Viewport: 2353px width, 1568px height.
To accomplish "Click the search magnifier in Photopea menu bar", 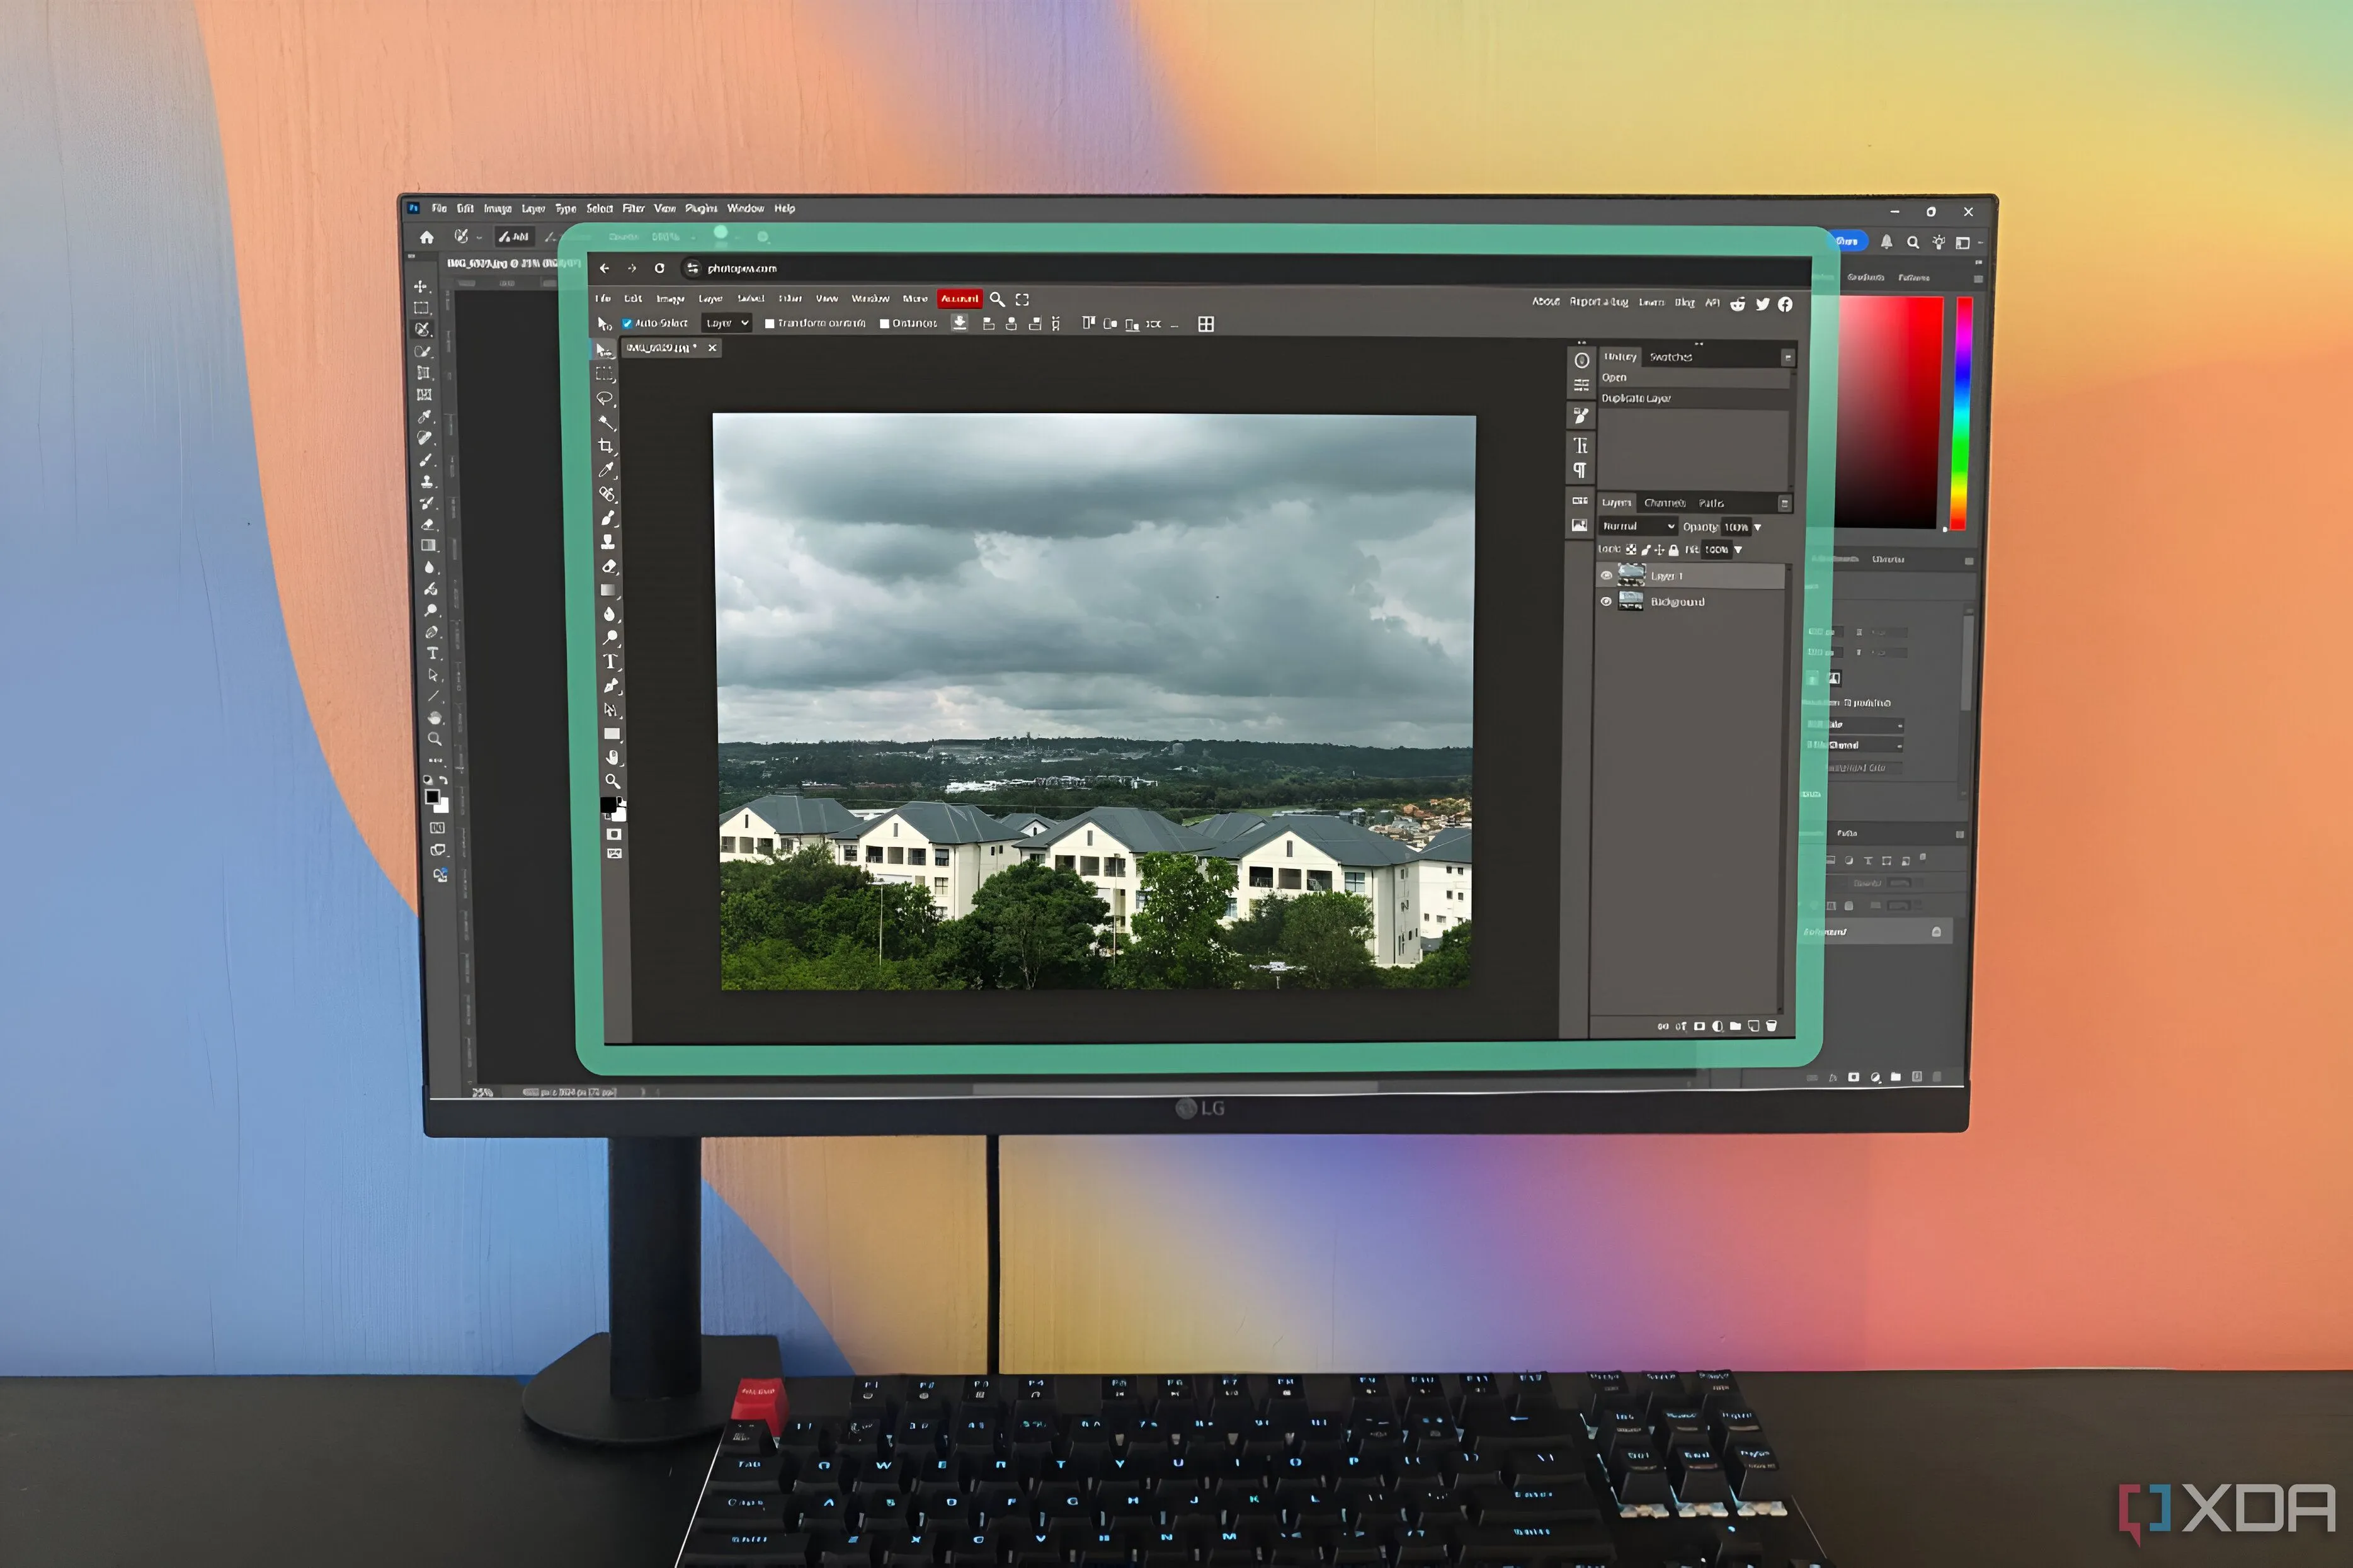I will pos(997,299).
